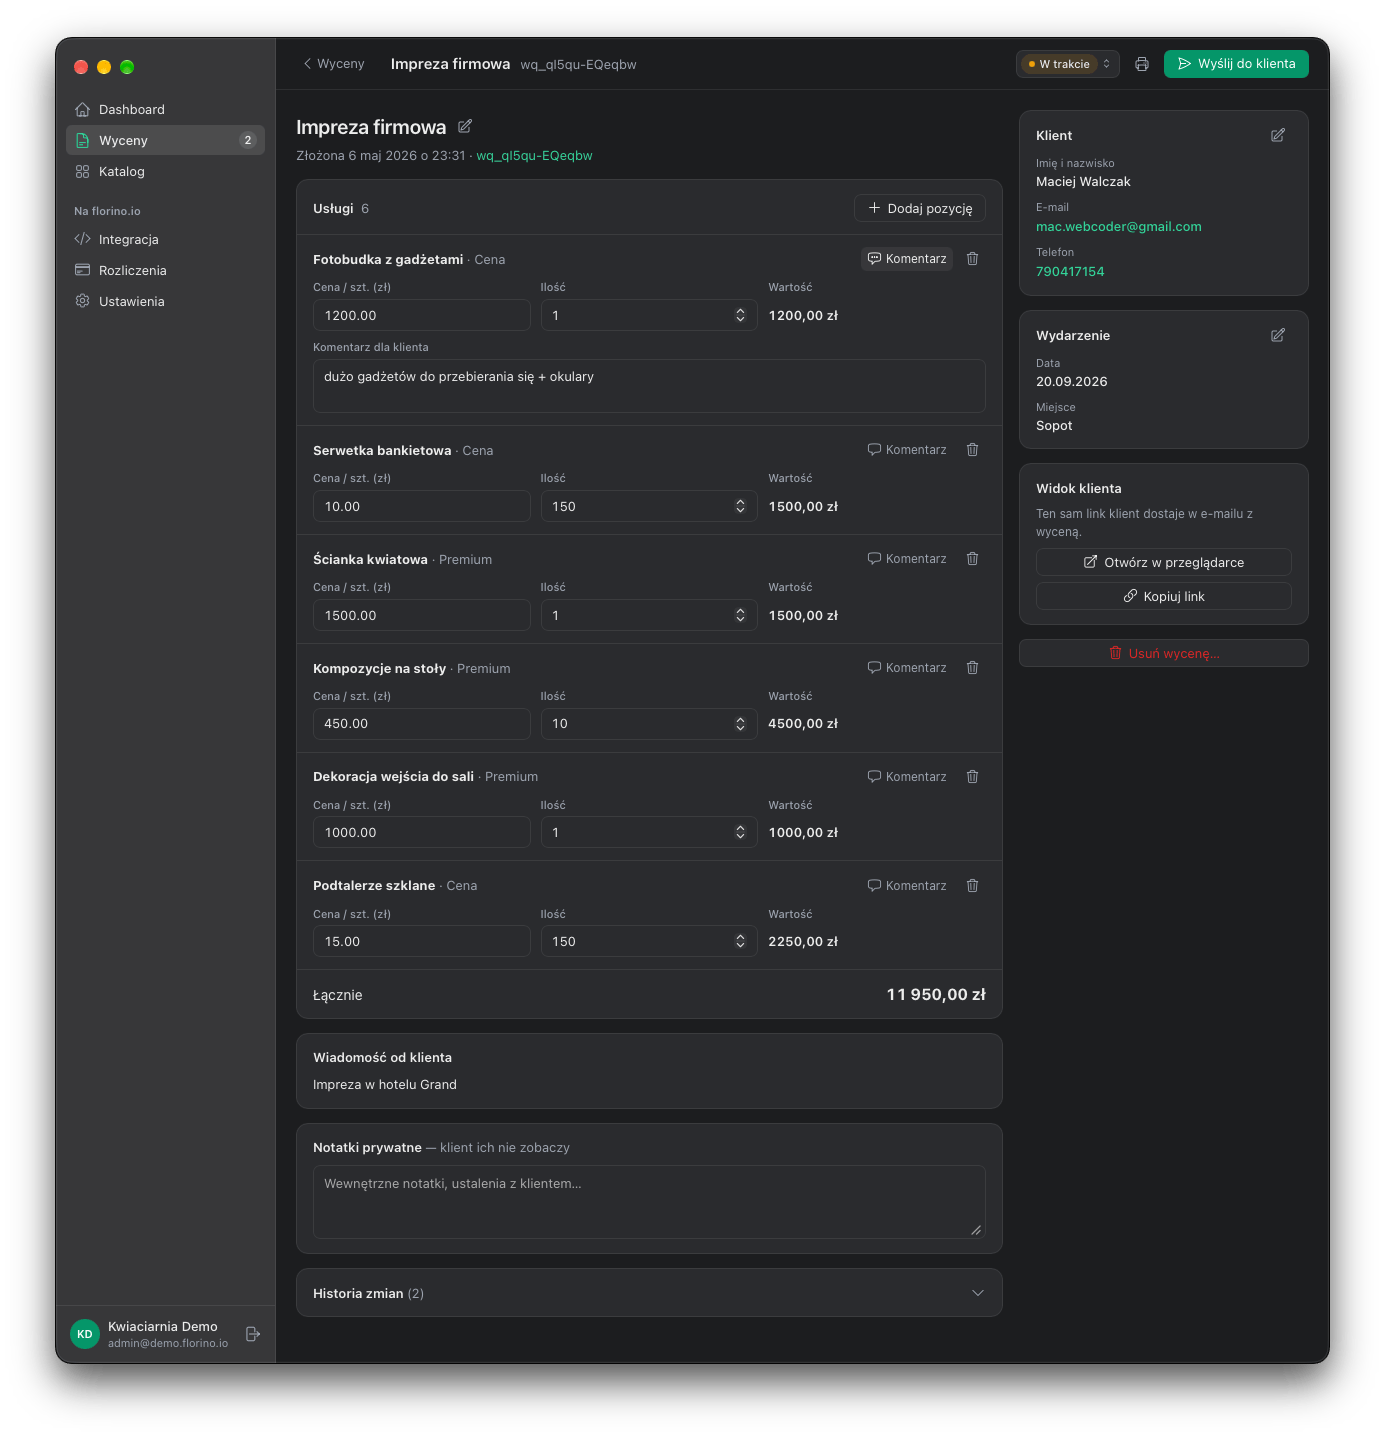The image size is (1385, 1437).
Task: Delete the Serwetka bankietowa position
Action: pos(972,450)
